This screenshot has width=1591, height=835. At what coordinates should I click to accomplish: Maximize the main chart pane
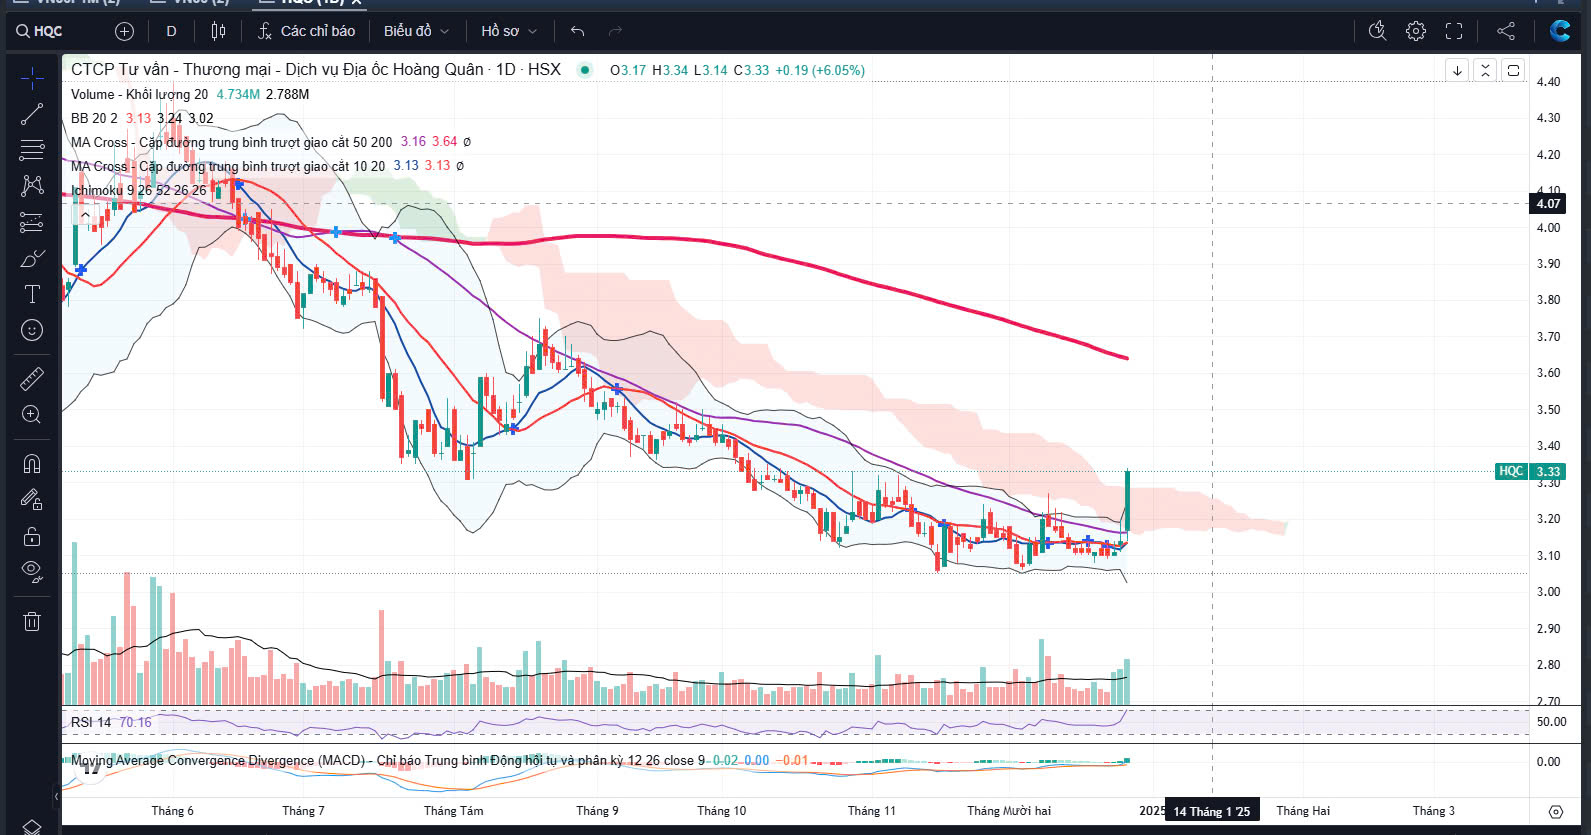pyautogui.click(x=1513, y=70)
